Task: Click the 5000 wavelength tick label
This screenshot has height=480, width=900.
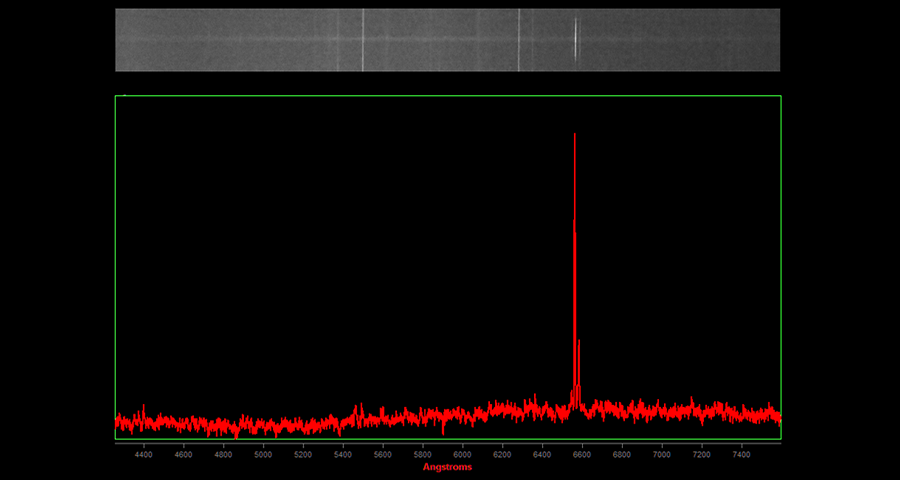Action: (263, 454)
